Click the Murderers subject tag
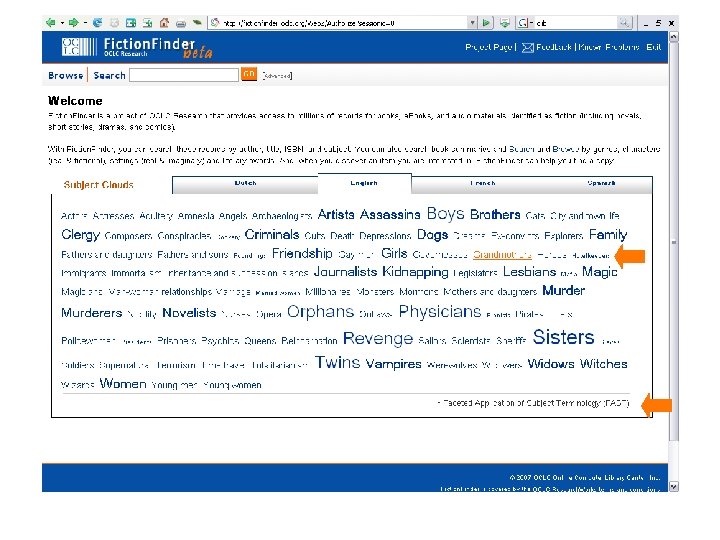This screenshot has width=720, height=540. 91,313
